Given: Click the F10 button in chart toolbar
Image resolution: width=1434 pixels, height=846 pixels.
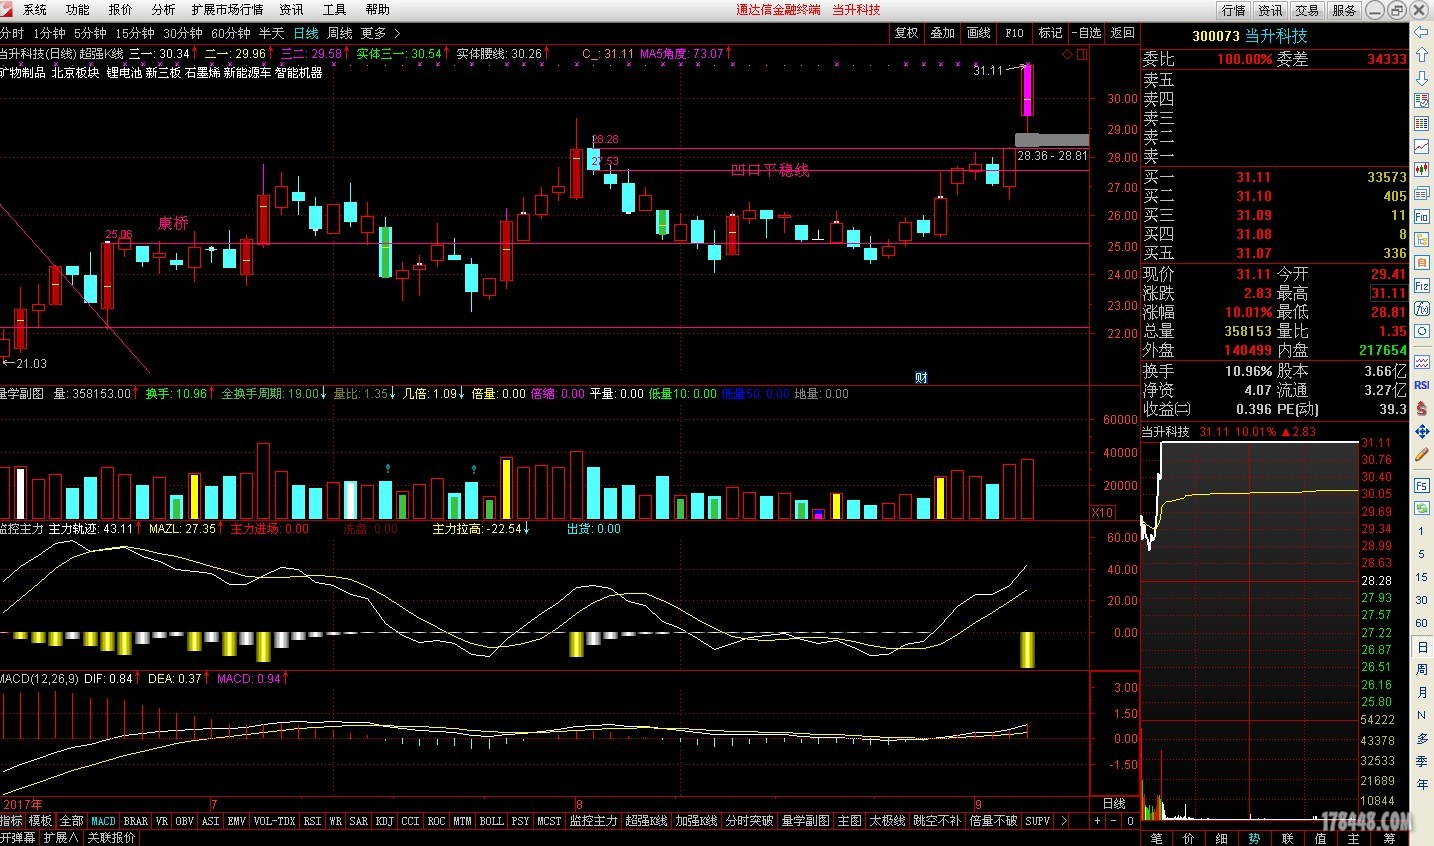Looking at the screenshot, I should coord(1014,33).
